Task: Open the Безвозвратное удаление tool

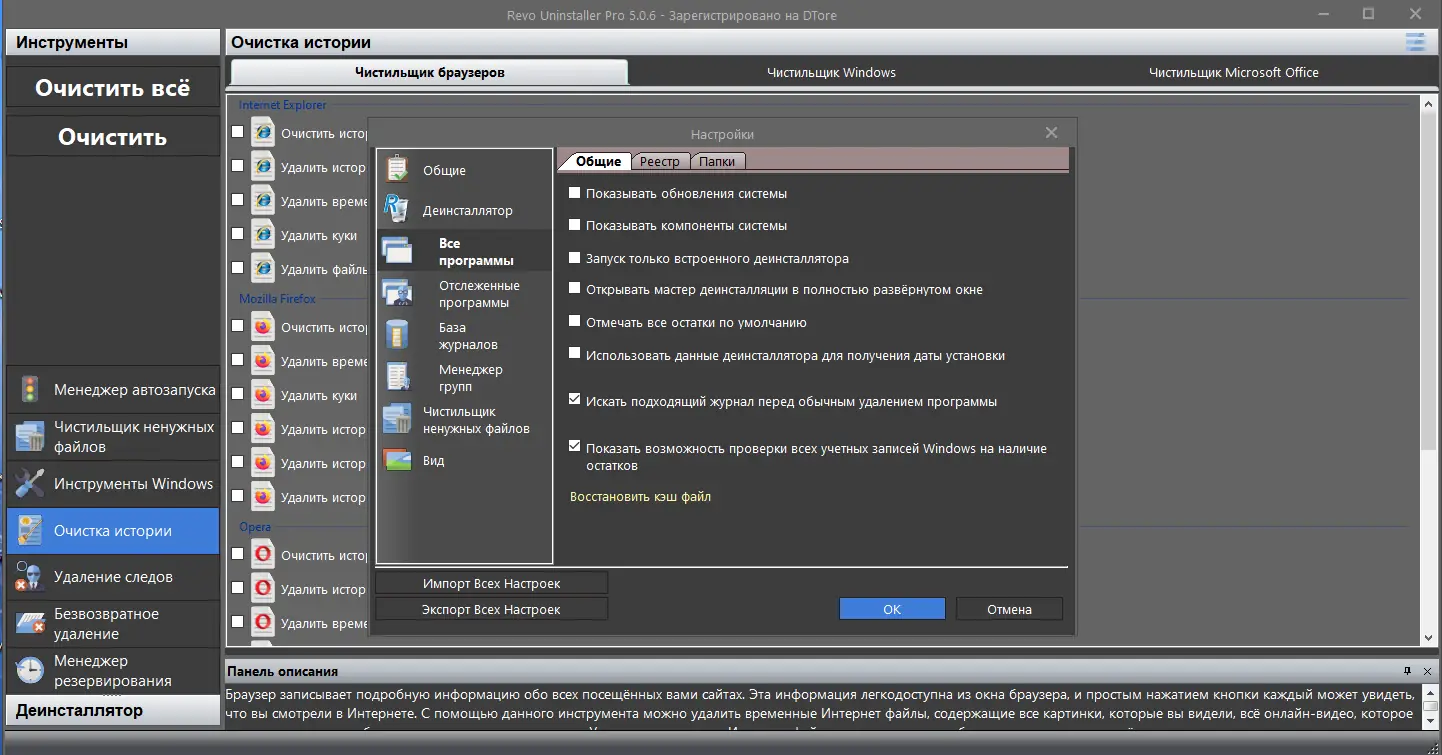Action: (x=113, y=624)
